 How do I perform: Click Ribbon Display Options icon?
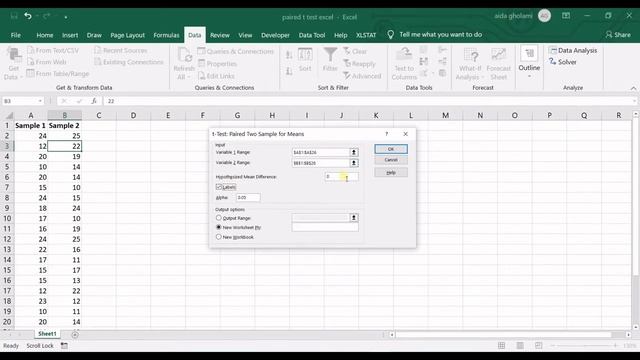(566, 16)
